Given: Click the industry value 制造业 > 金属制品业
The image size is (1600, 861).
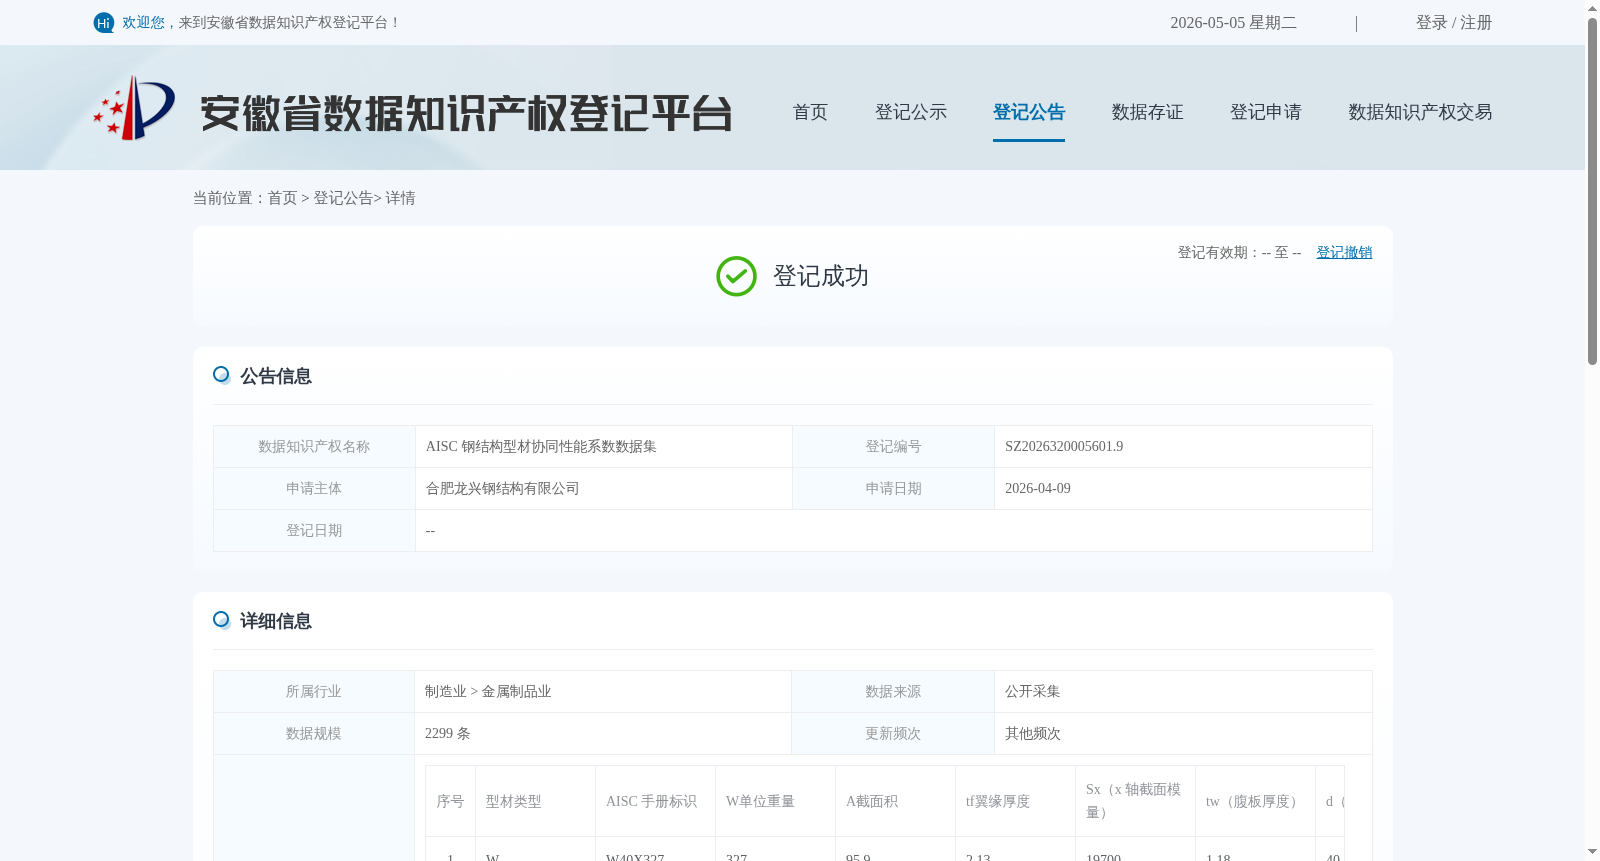Looking at the screenshot, I should [x=488, y=692].
